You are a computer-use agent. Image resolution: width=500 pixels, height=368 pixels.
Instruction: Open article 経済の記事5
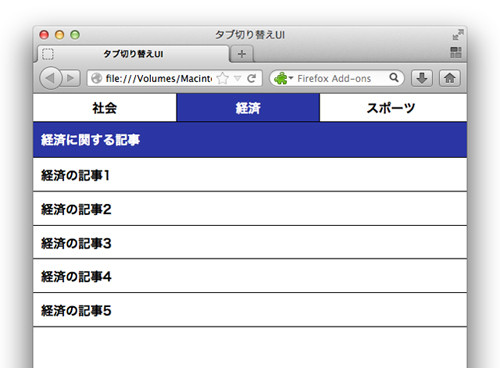[250, 310]
